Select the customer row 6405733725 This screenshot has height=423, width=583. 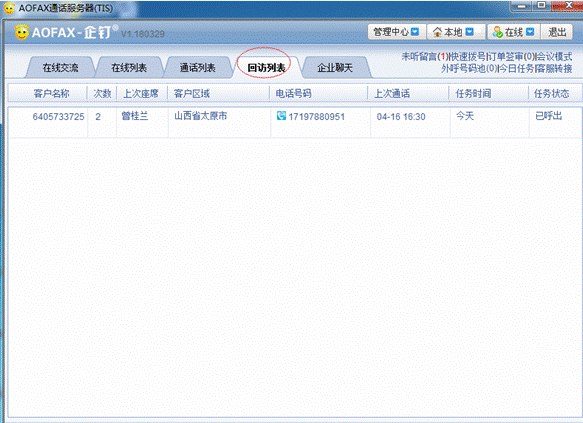click(294, 123)
